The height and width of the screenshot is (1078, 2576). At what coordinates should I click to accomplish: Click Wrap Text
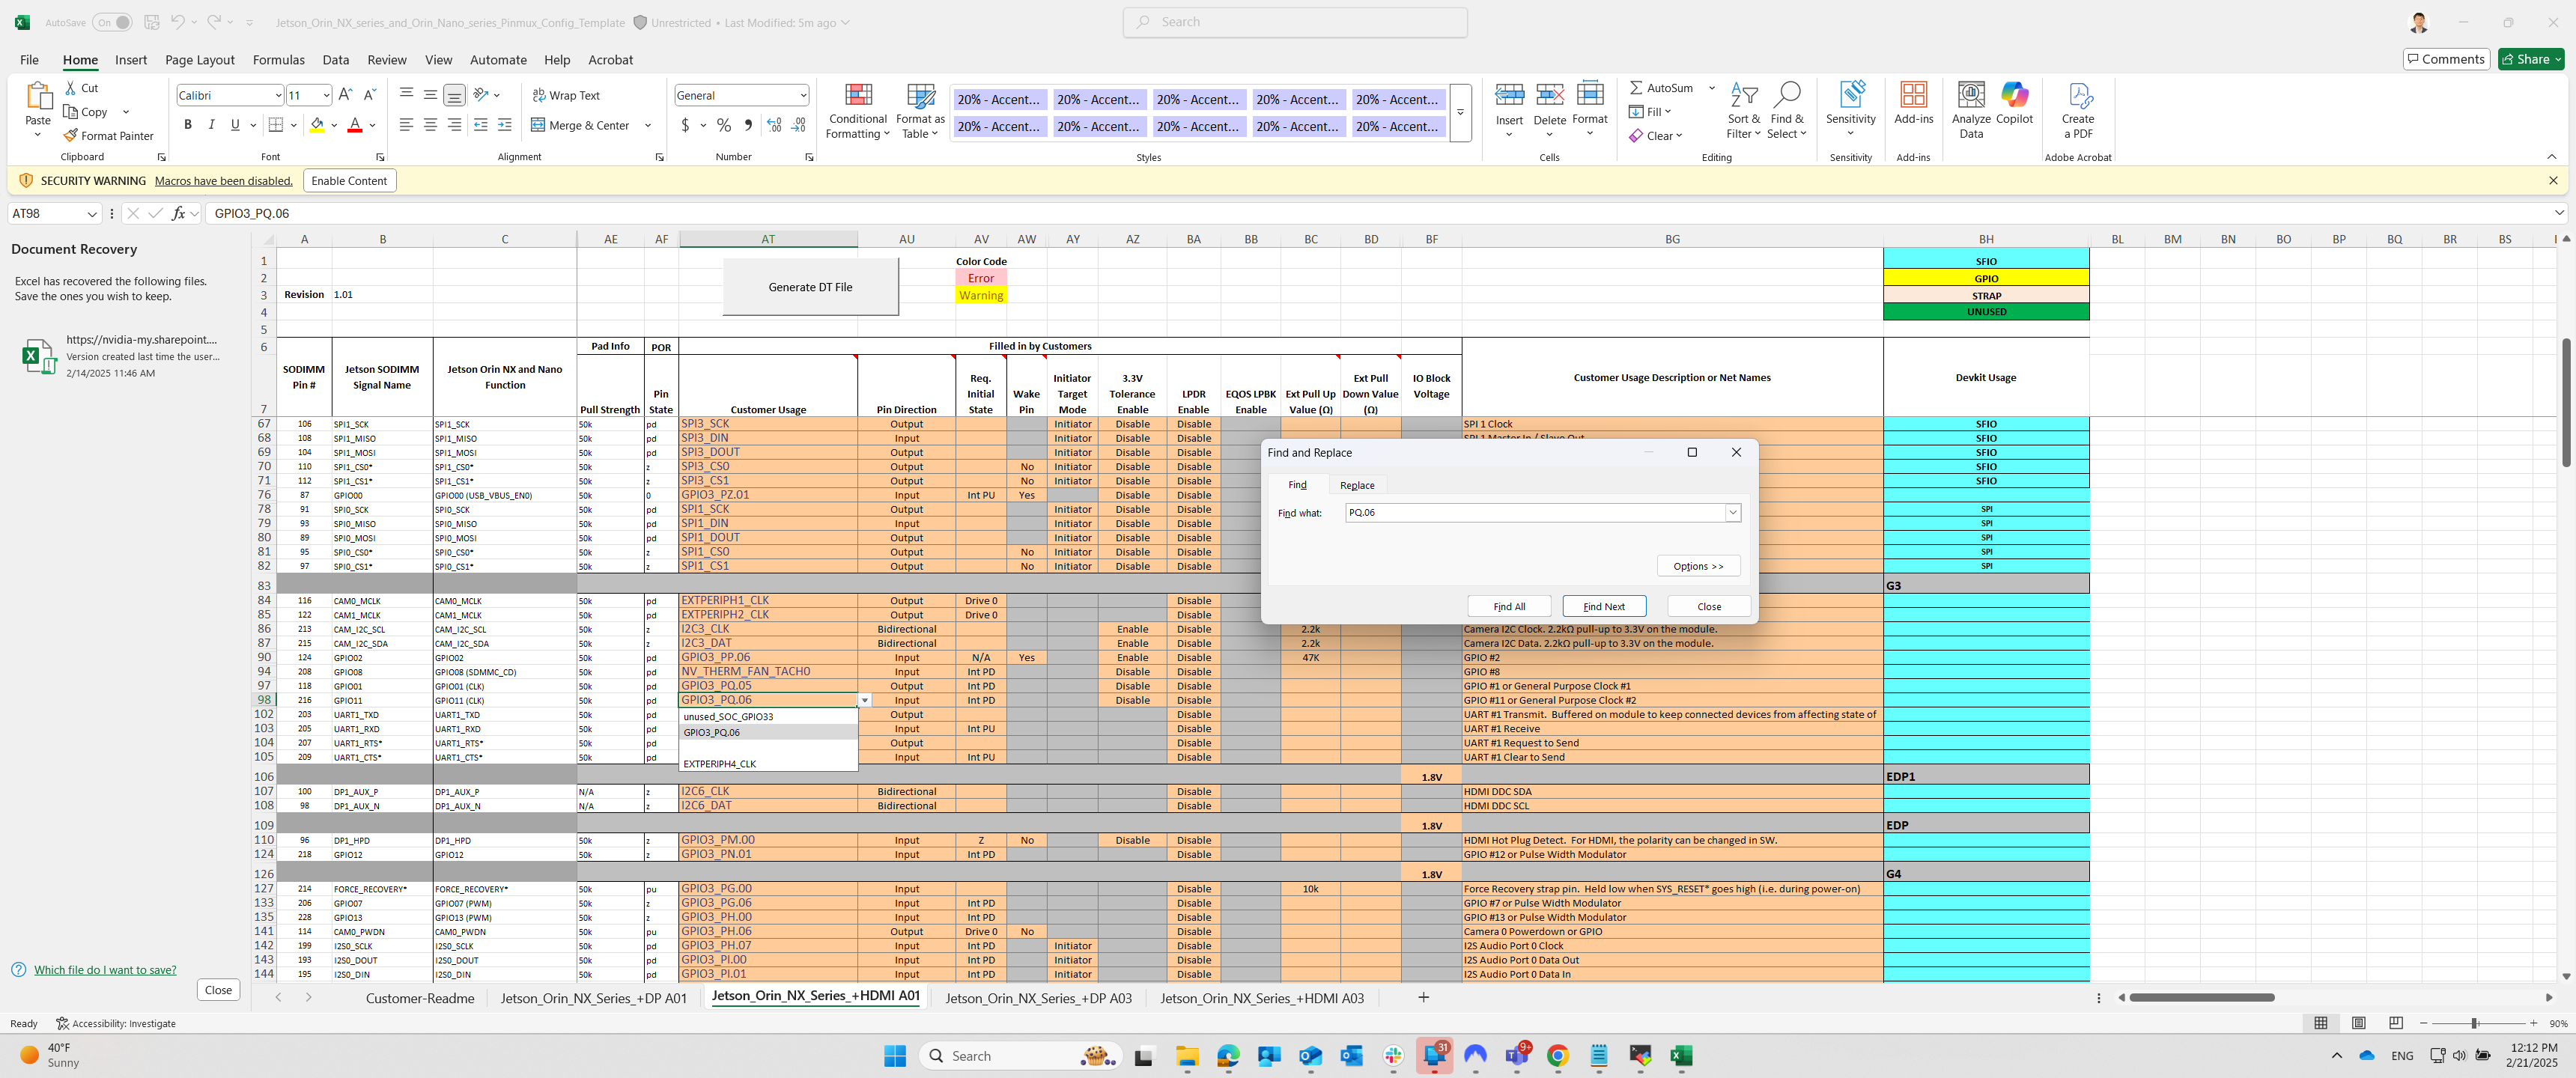pos(566,95)
